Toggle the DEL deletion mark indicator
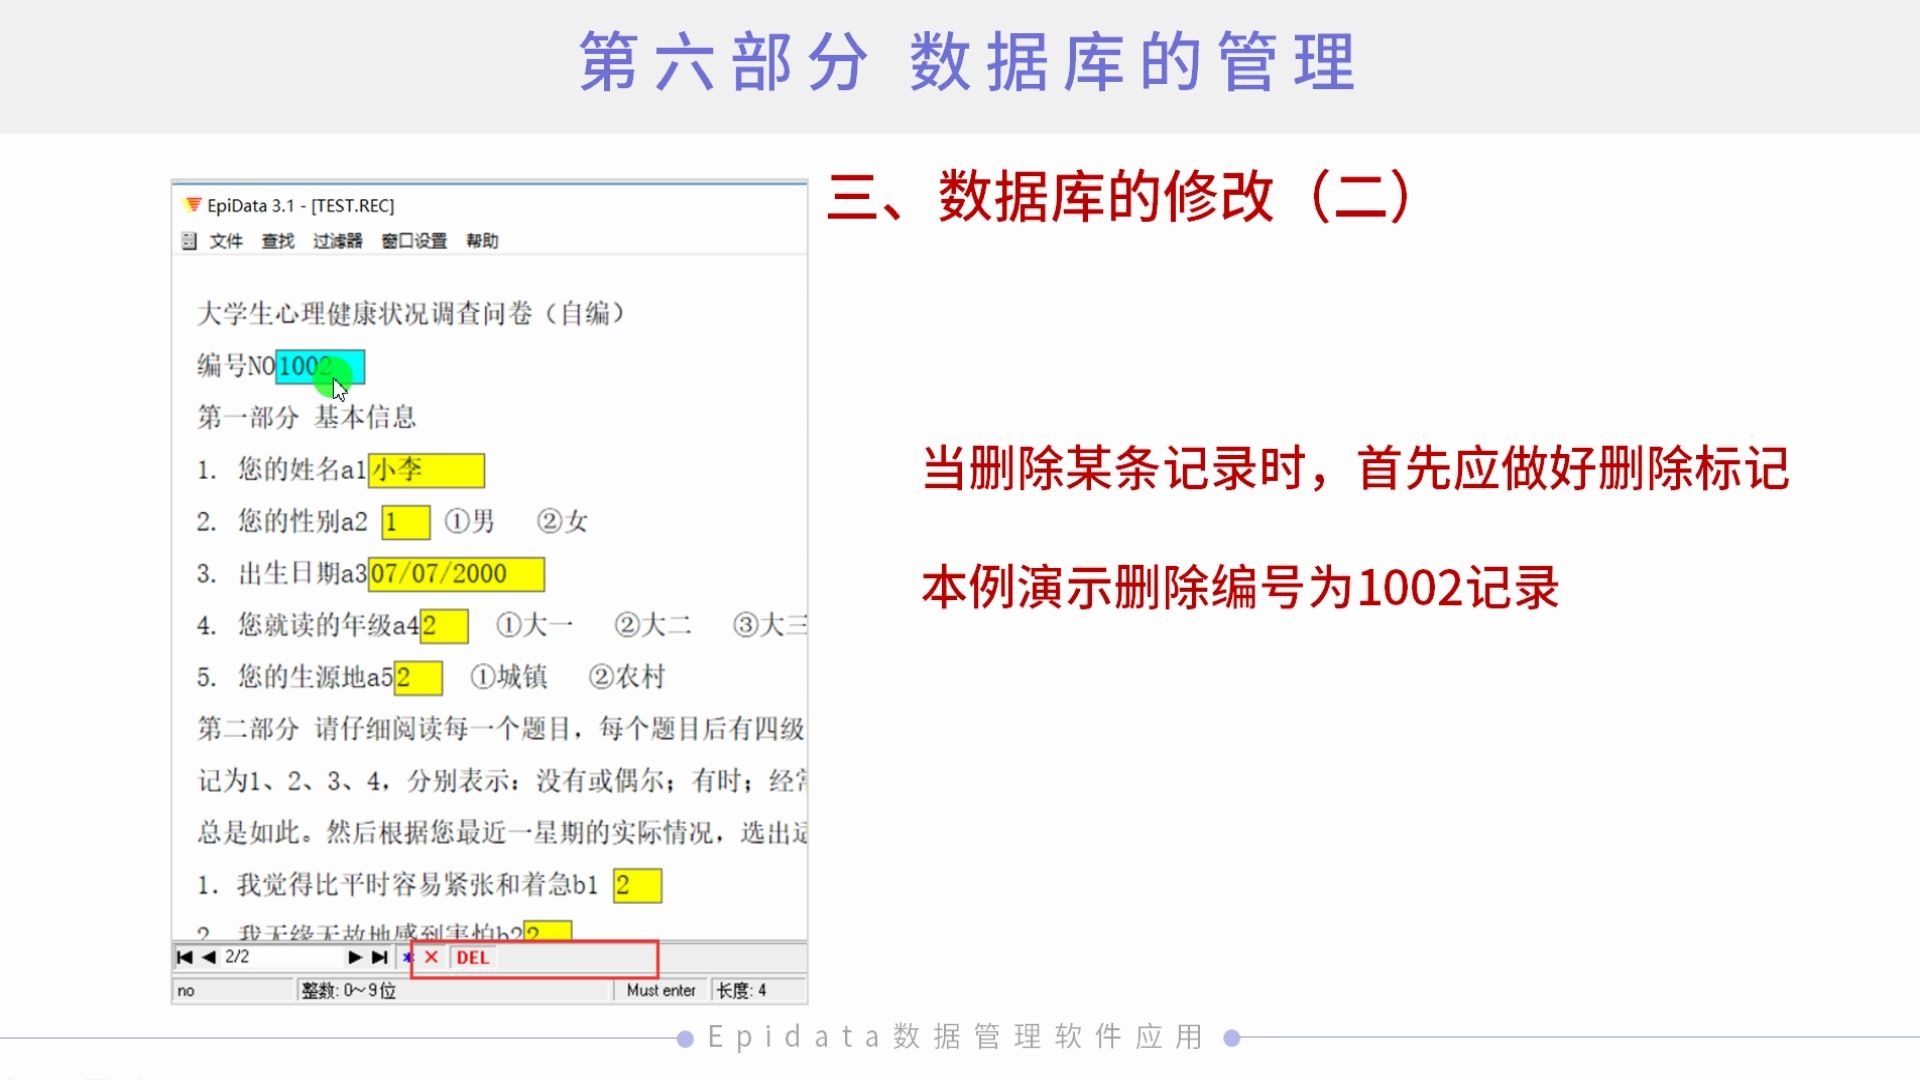Screen dimensions: 1920x1080 tap(472, 957)
